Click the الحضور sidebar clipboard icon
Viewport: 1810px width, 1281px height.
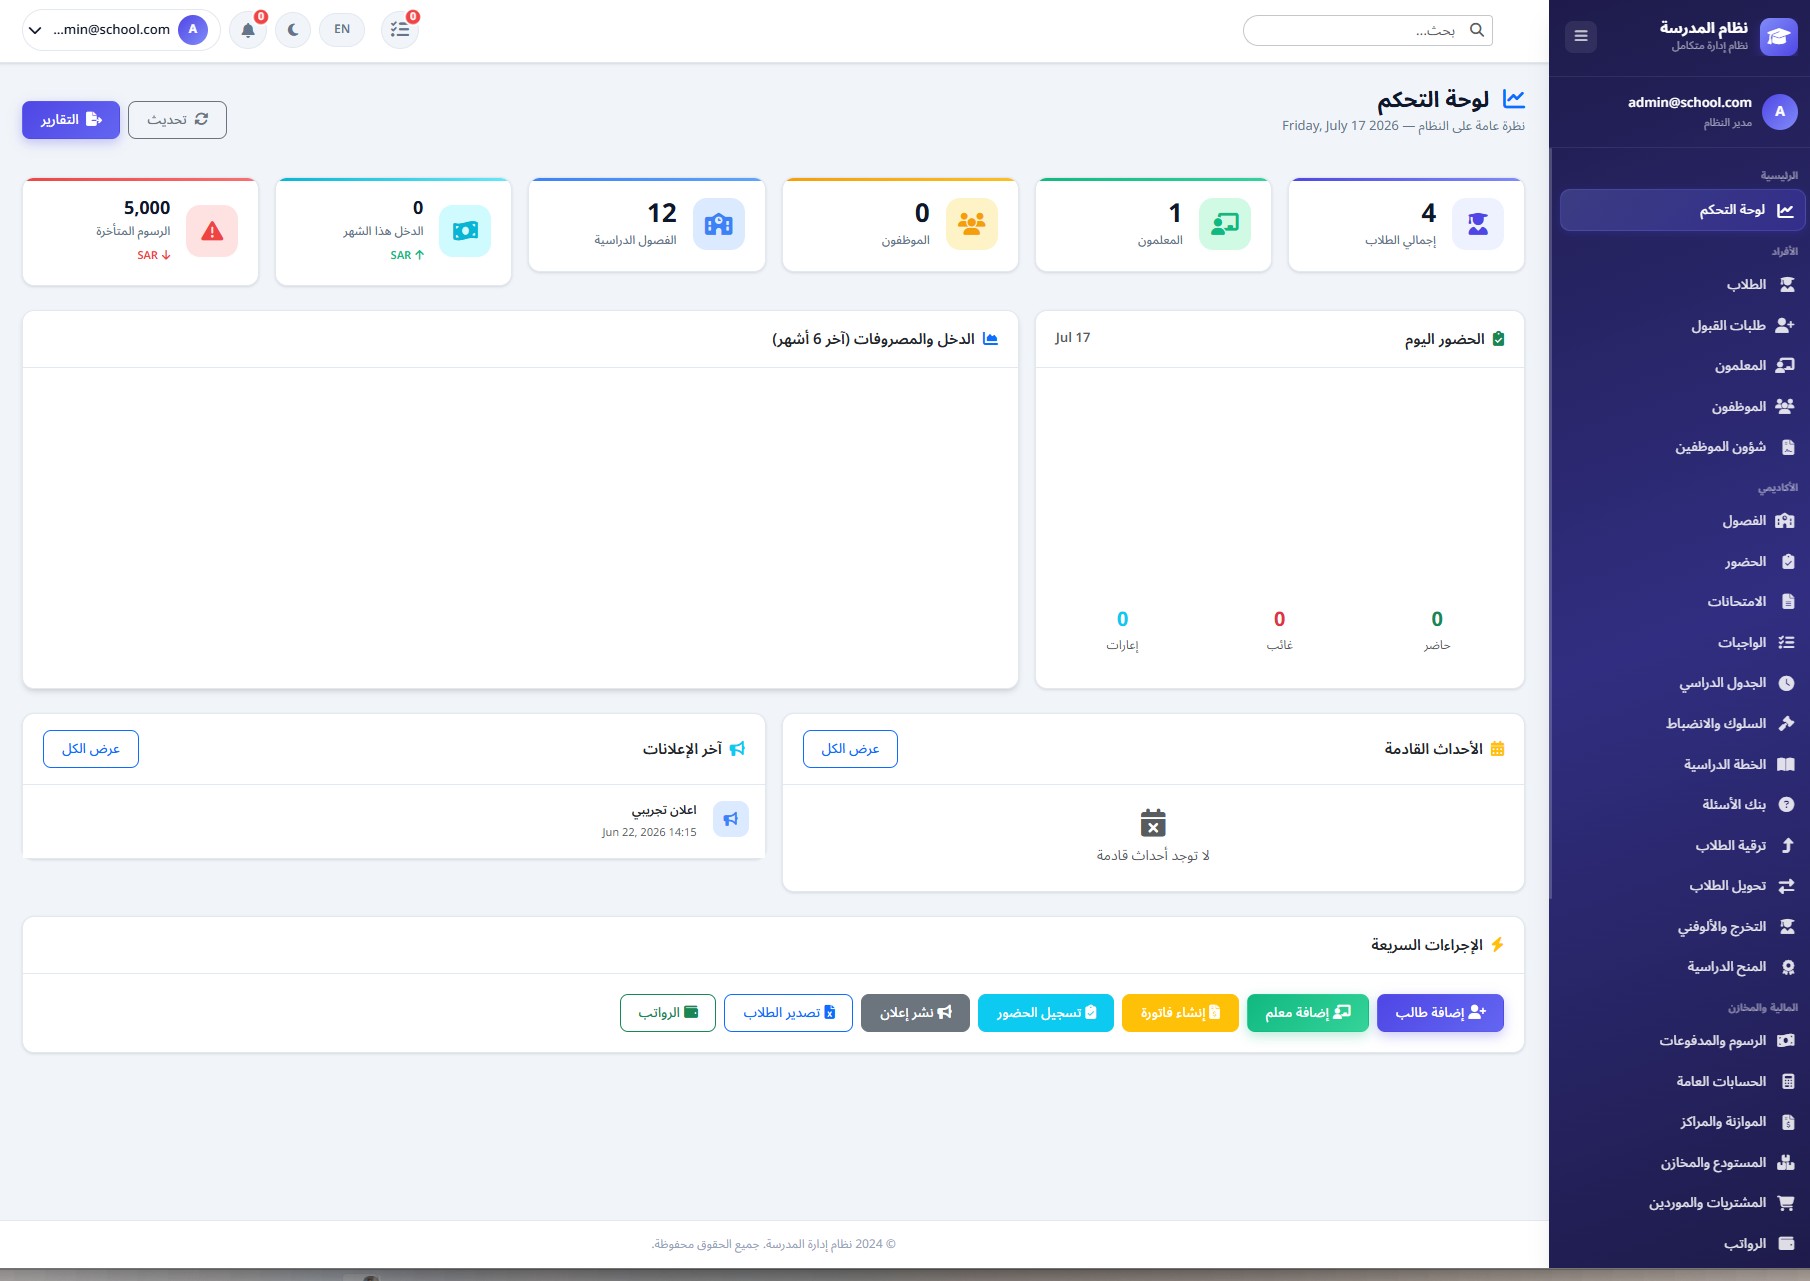1787,562
